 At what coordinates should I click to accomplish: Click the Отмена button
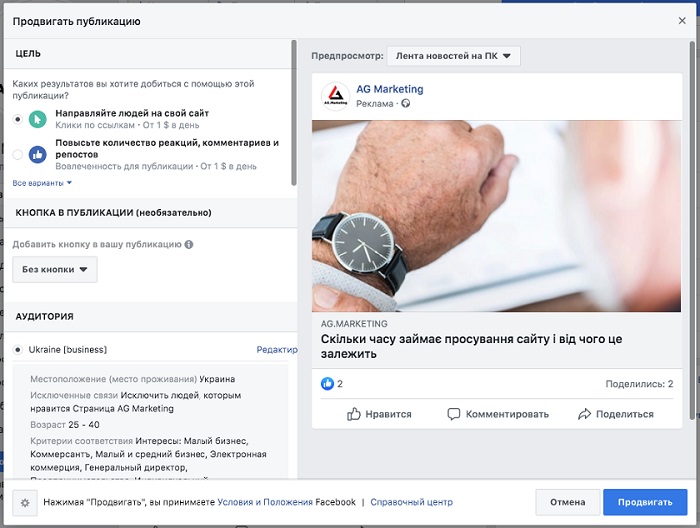pyautogui.click(x=567, y=502)
